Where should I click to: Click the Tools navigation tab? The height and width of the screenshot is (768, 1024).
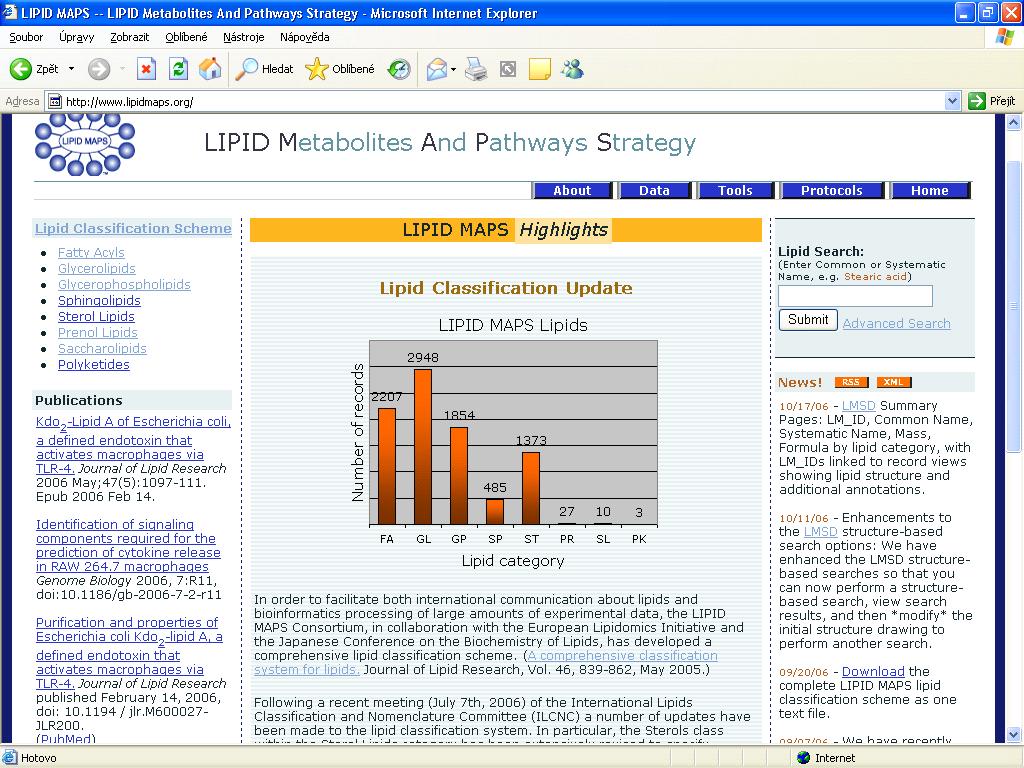tap(735, 190)
